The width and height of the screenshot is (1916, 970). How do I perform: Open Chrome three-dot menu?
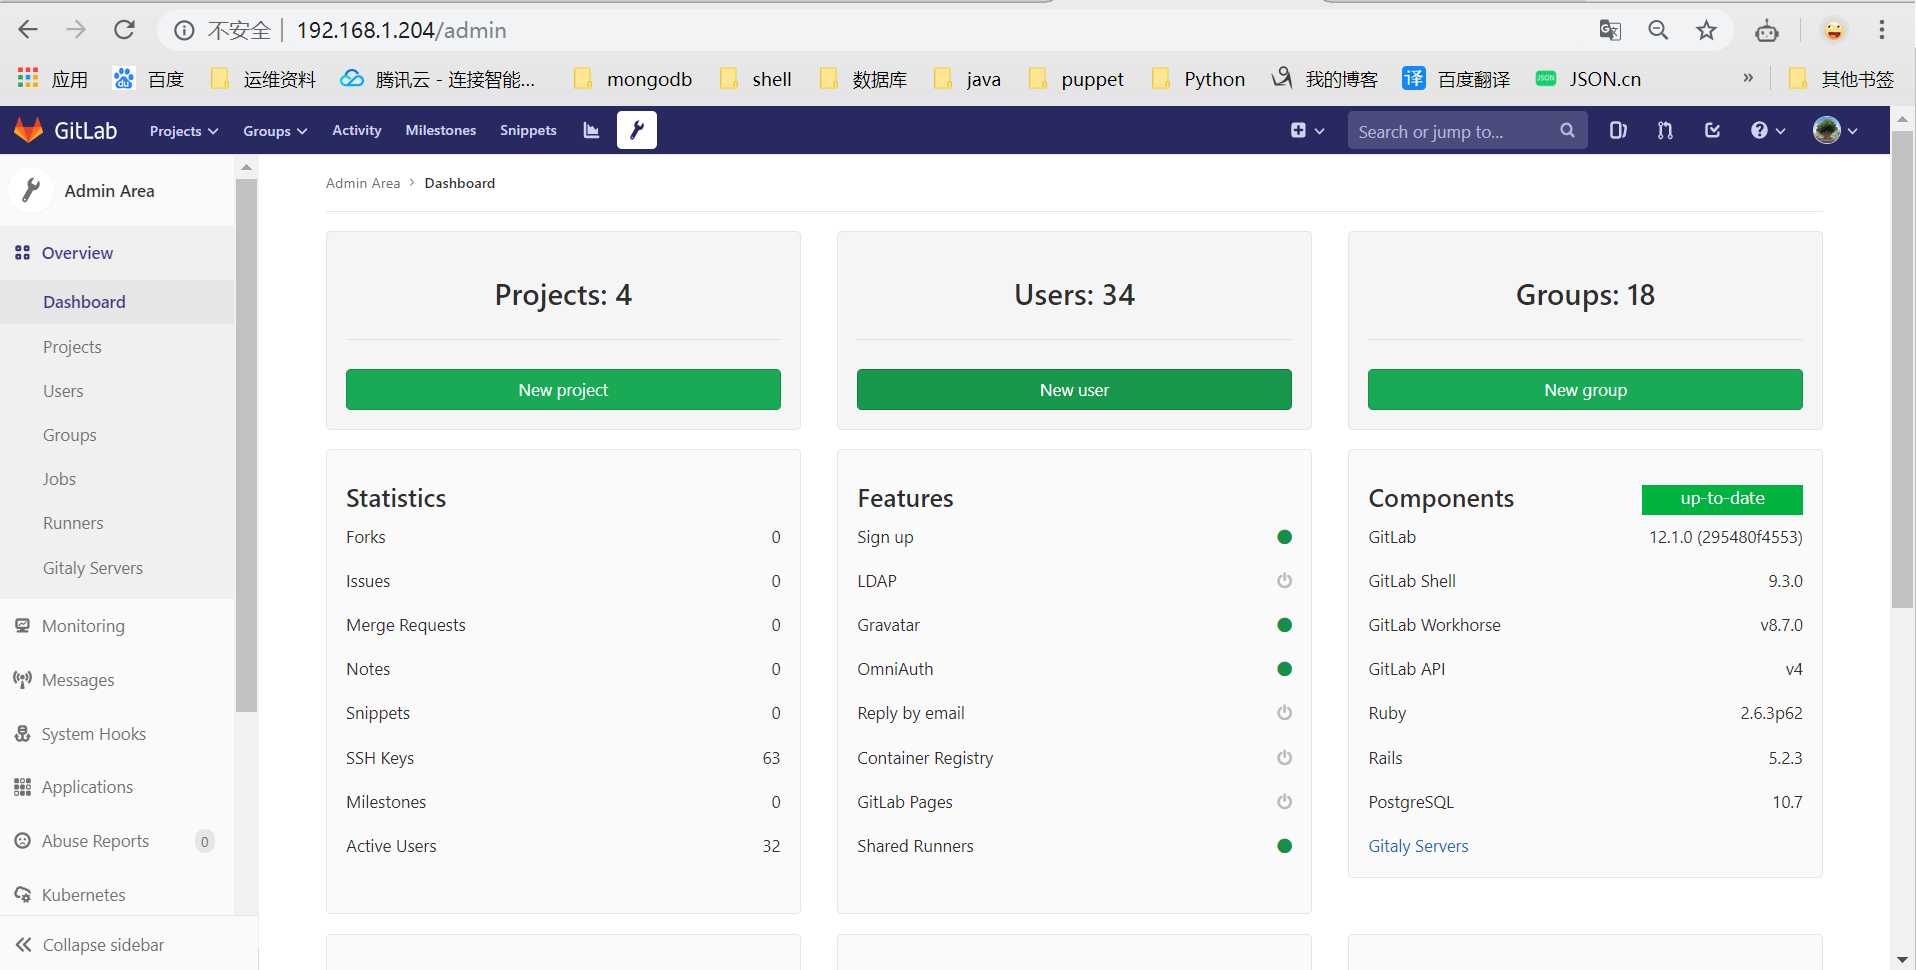click(1882, 30)
